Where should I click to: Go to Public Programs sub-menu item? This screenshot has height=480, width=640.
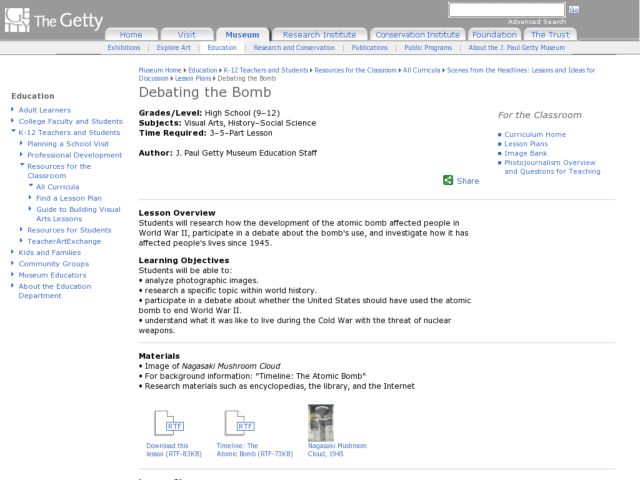click(428, 47)
